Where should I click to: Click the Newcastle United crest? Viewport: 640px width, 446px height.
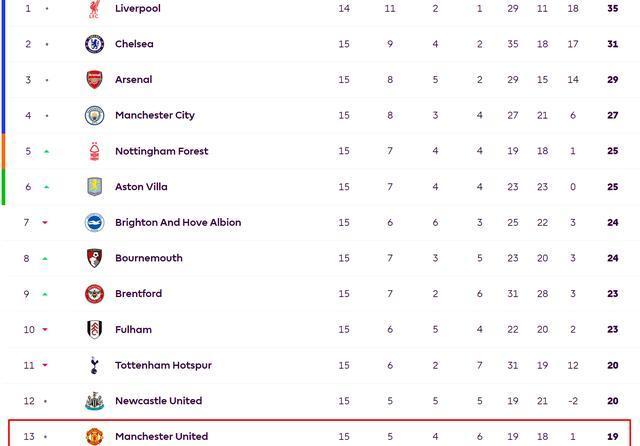click(x=94, y=401)
